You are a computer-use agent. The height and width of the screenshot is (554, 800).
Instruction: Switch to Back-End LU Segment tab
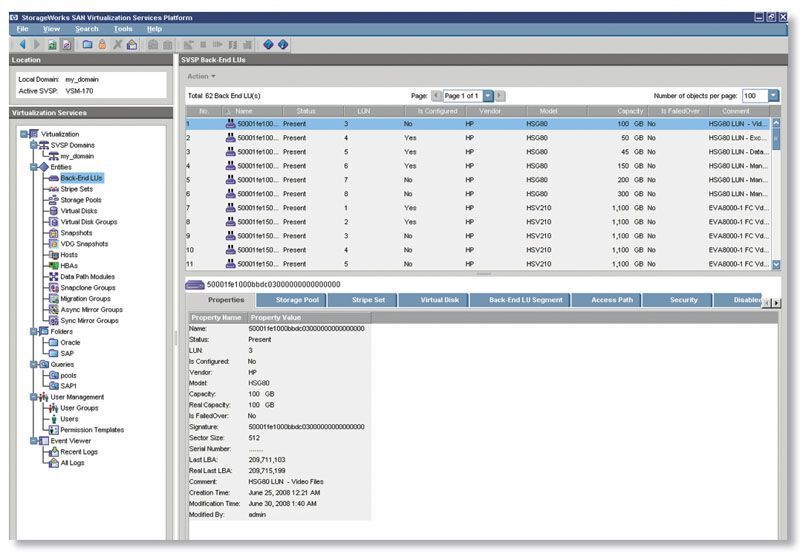pos(520,300)
